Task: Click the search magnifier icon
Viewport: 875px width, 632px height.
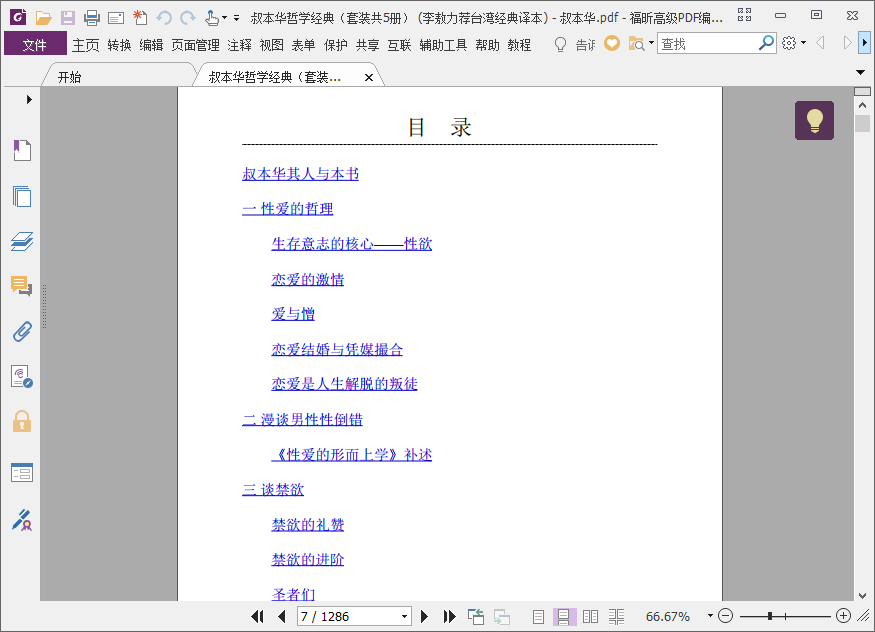Action: pos(766,42)
